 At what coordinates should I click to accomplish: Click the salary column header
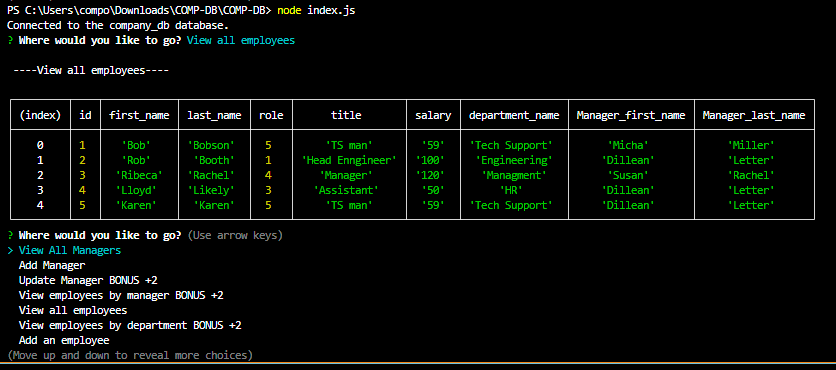433,115
